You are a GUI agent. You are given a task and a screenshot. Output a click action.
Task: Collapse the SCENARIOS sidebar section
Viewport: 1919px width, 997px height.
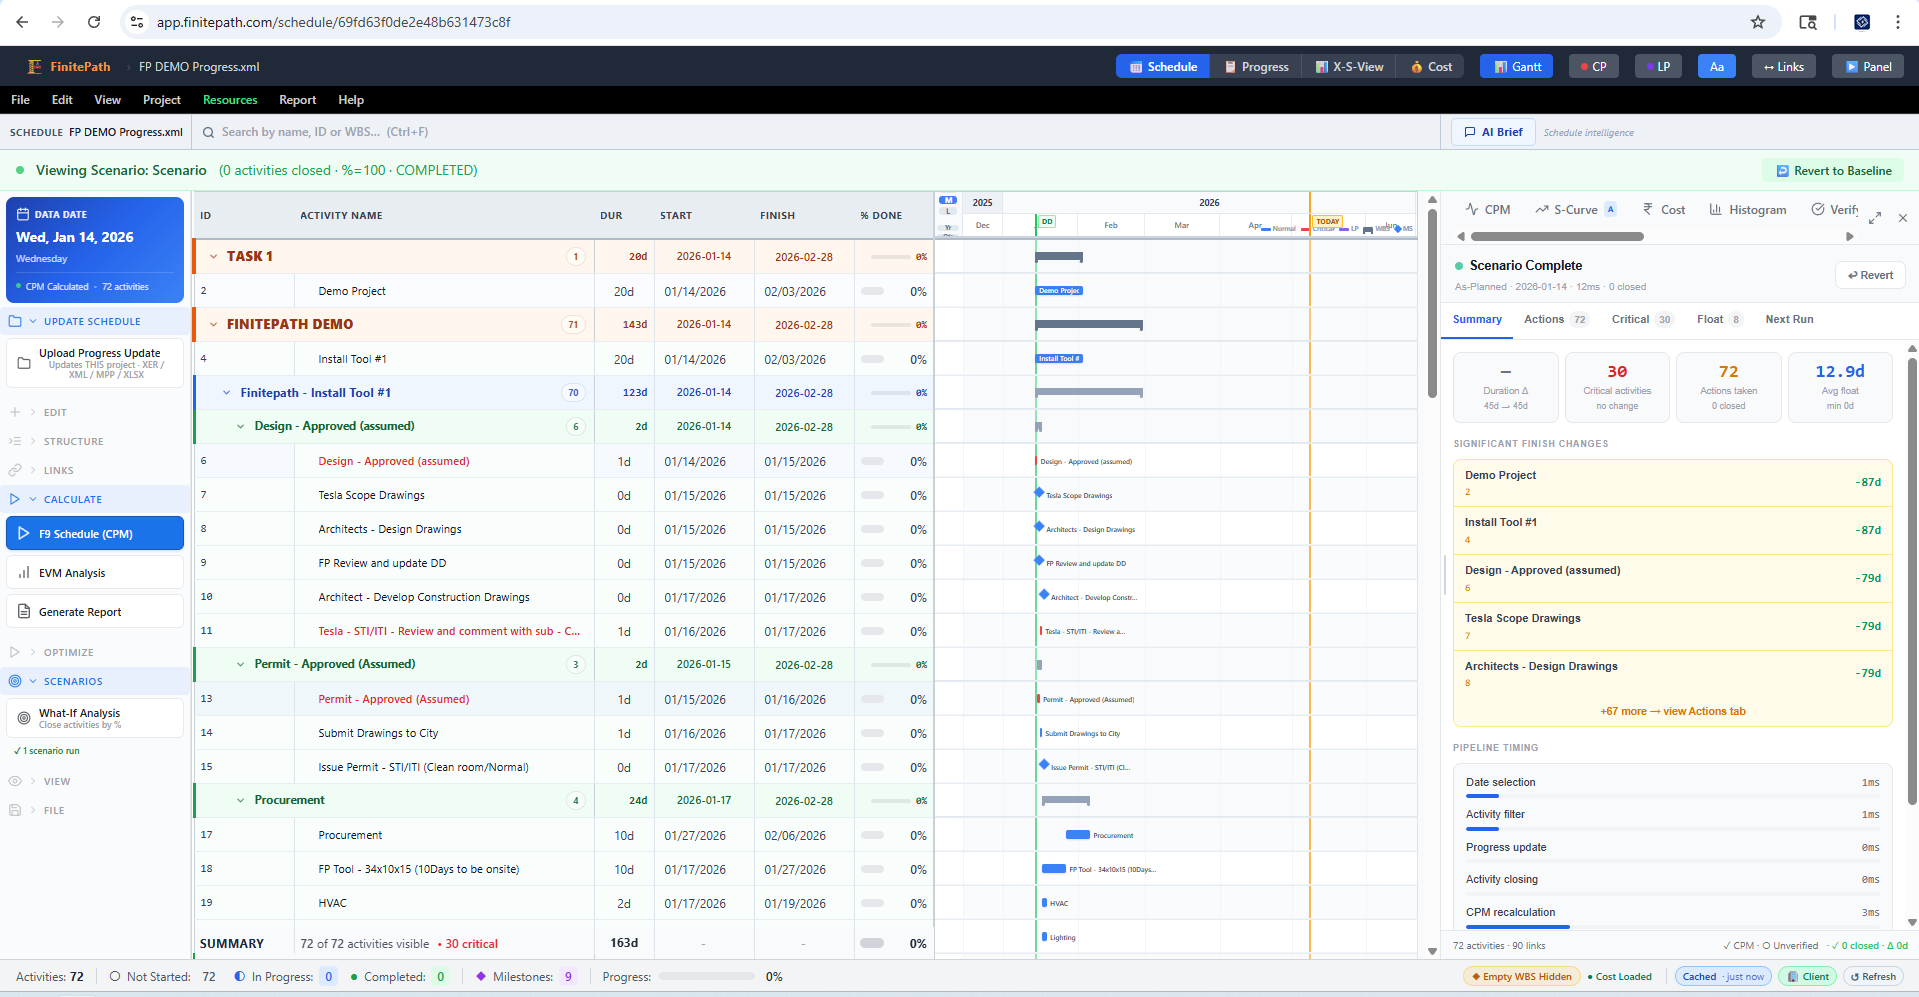(33, 681)
